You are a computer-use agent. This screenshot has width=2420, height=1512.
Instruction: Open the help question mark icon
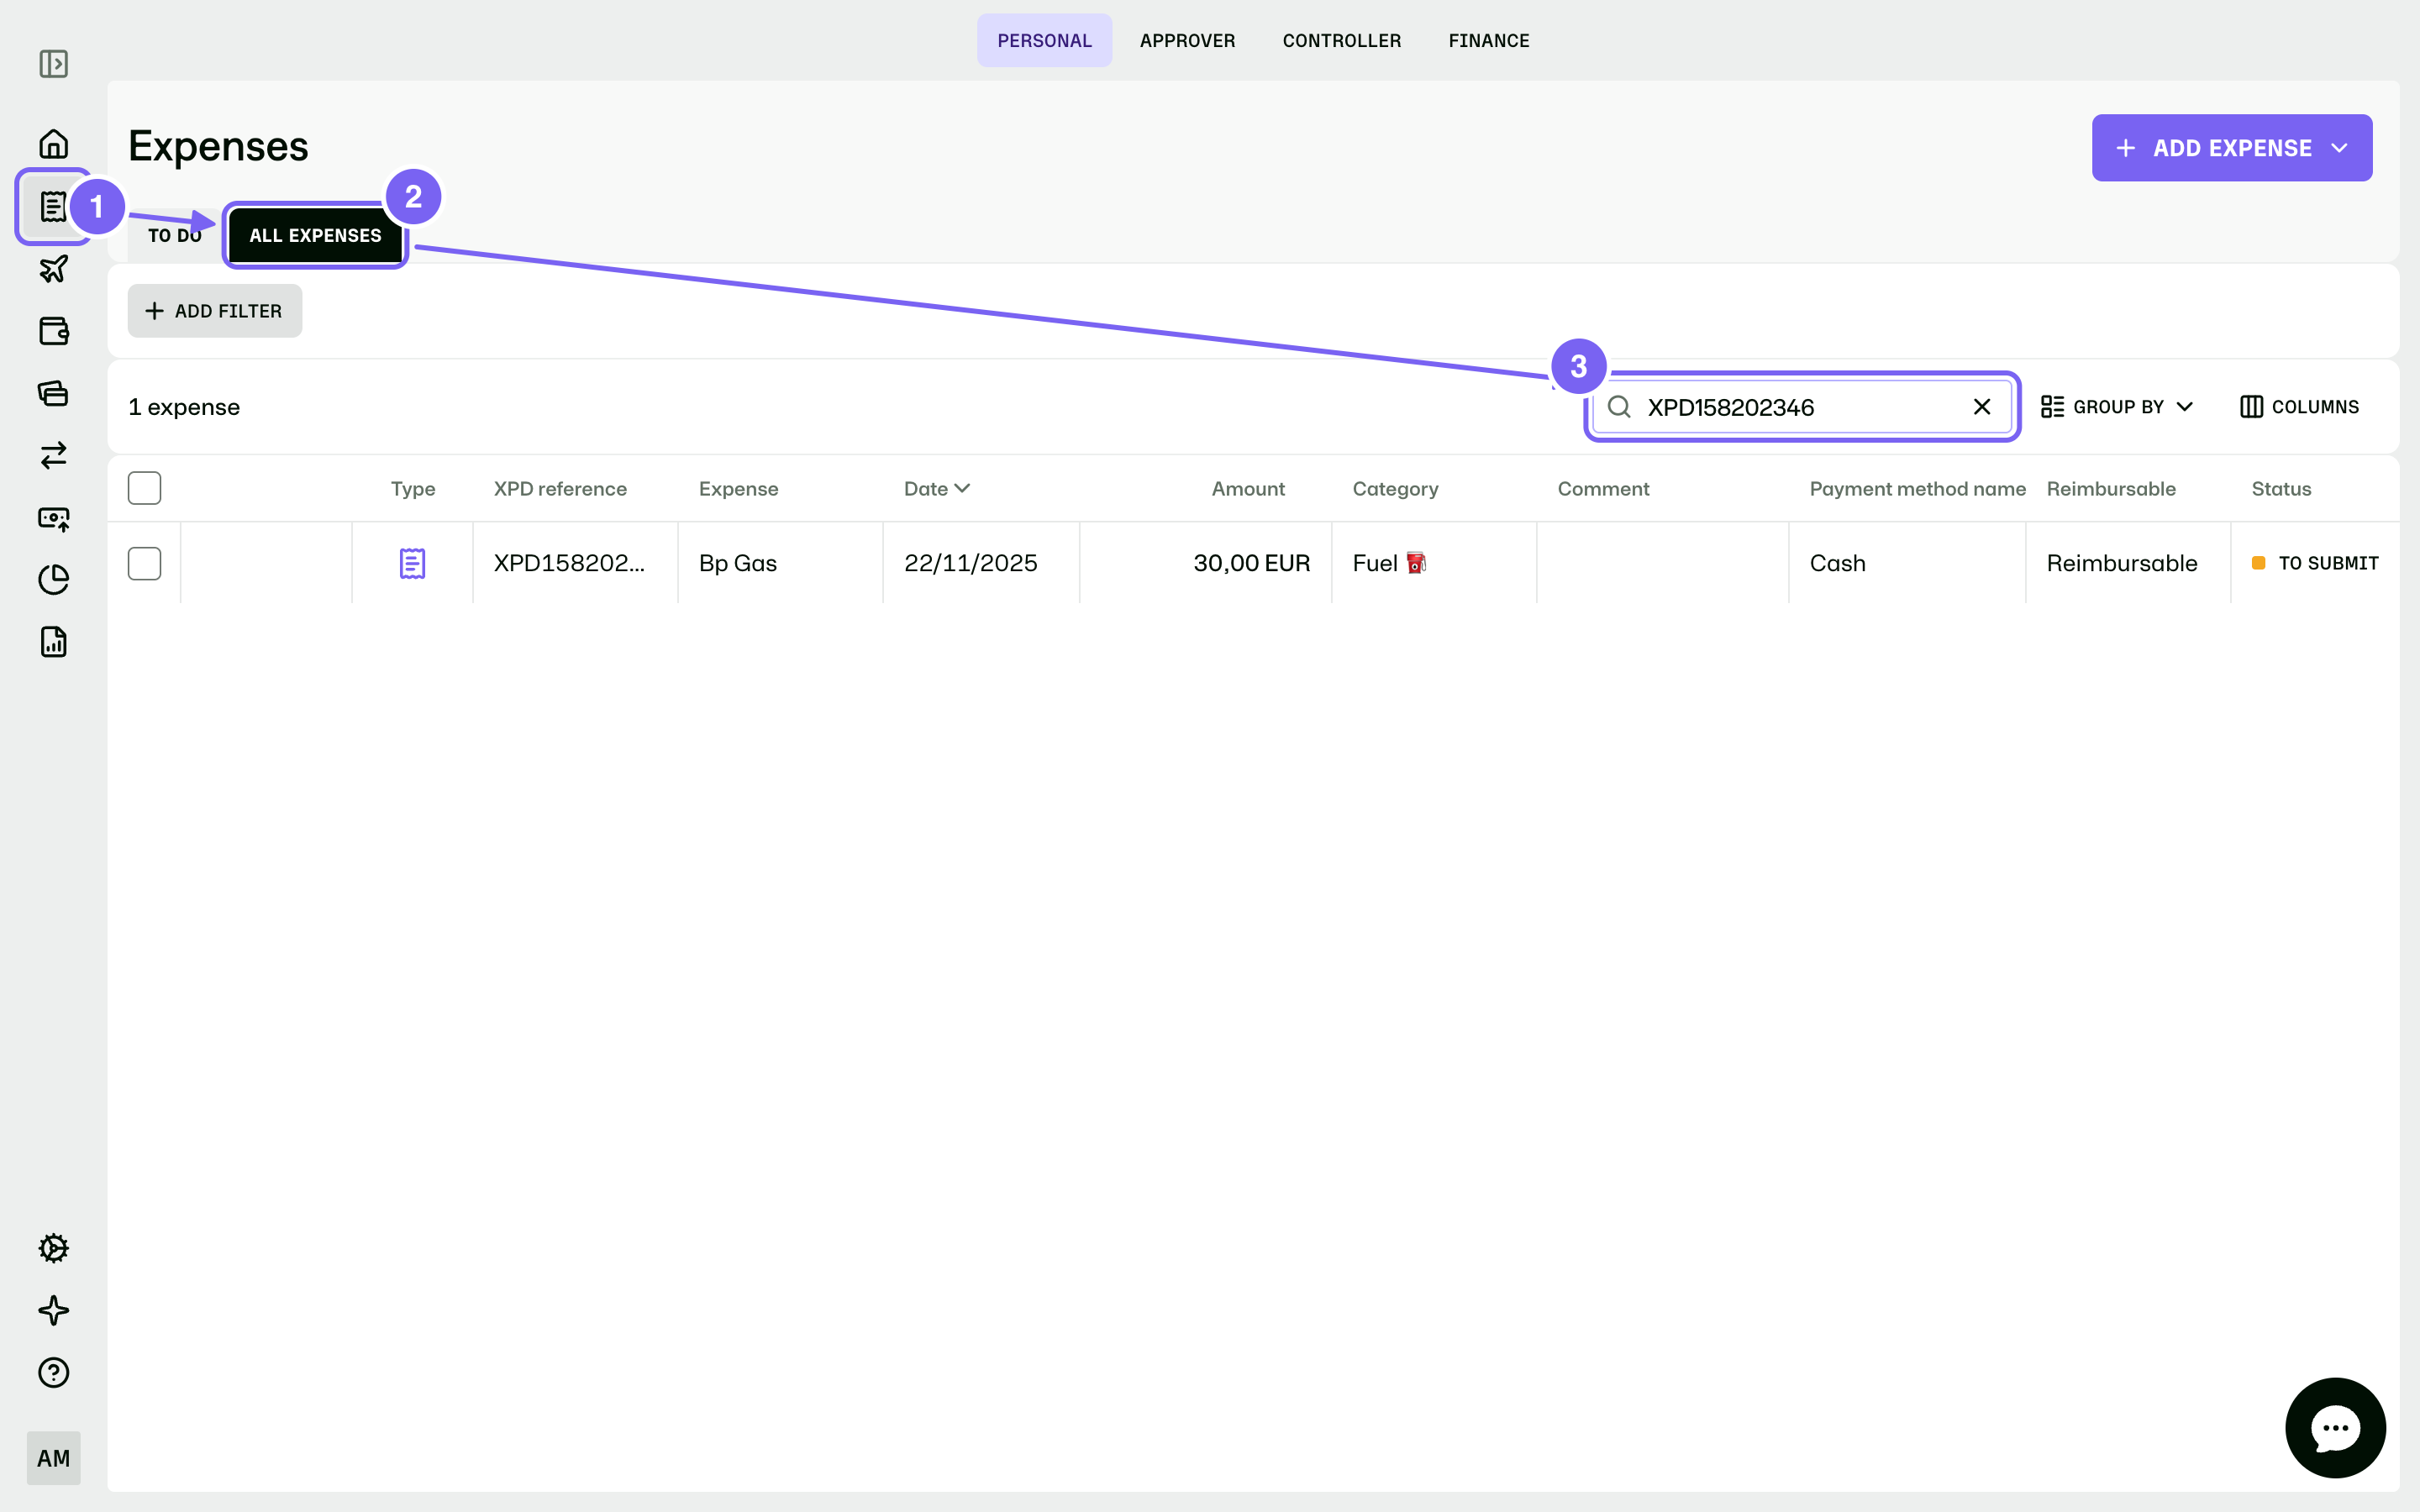(x=53, y=1372)
